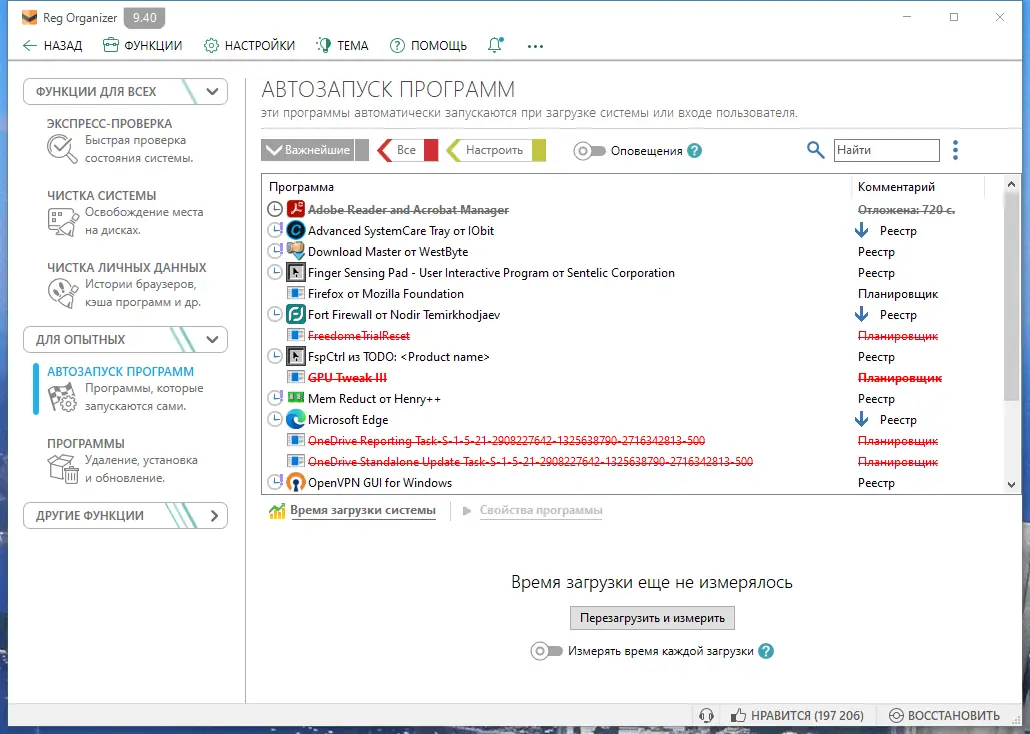
Task: Click the Advanced SystemCare Tray icon
Action: pos(296,231)
